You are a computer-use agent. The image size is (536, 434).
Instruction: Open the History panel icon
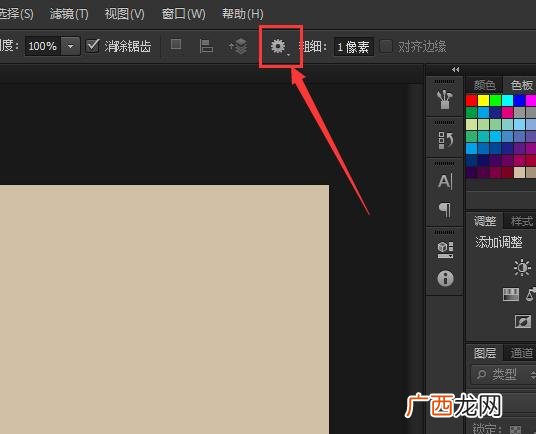pos(445,140)
